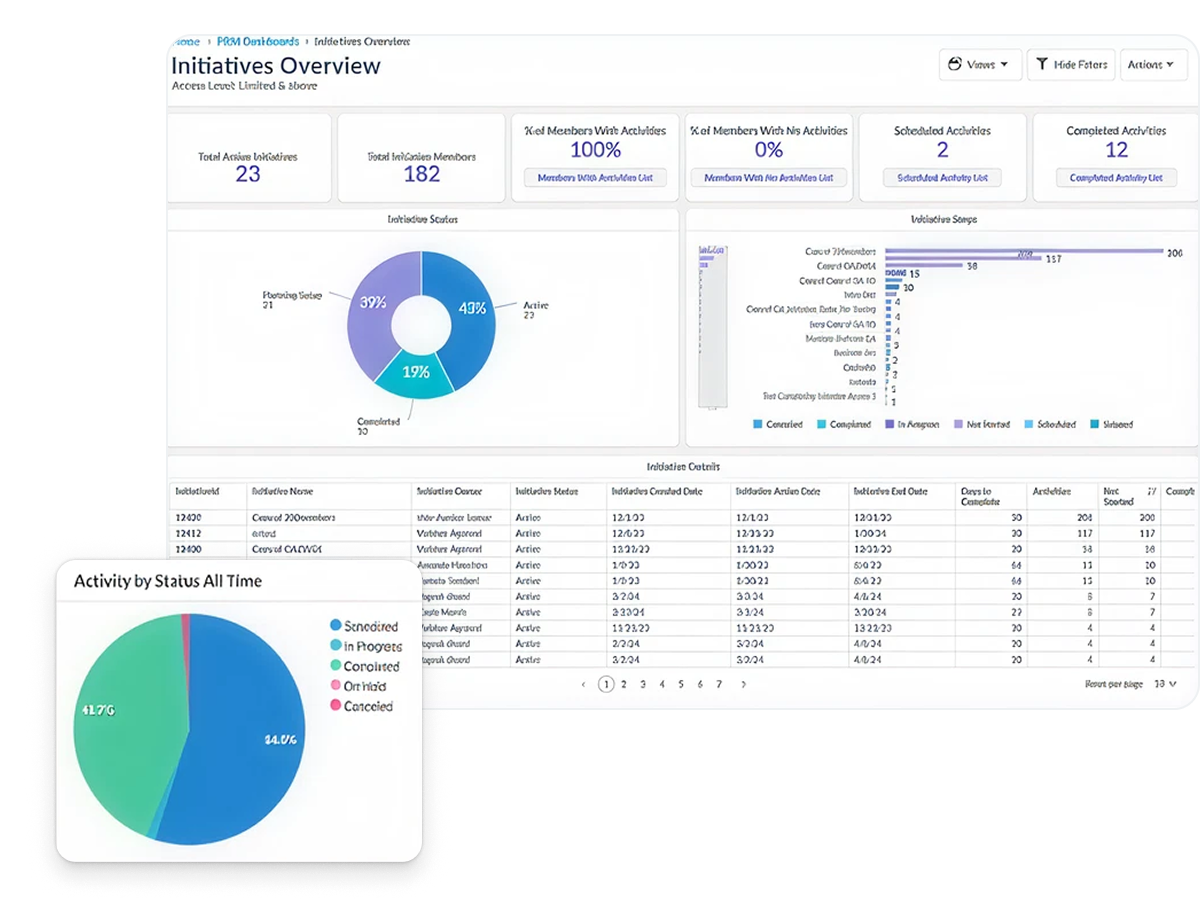Expand the Actions dropdown
This screenshot has width=1200, height=904.
coord(1150,65)
